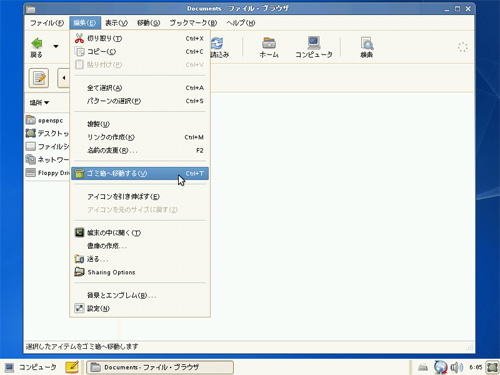Click the icon beside 設定(N)
Viewport: 500px width, 375px height.
(x=79, y=308)
